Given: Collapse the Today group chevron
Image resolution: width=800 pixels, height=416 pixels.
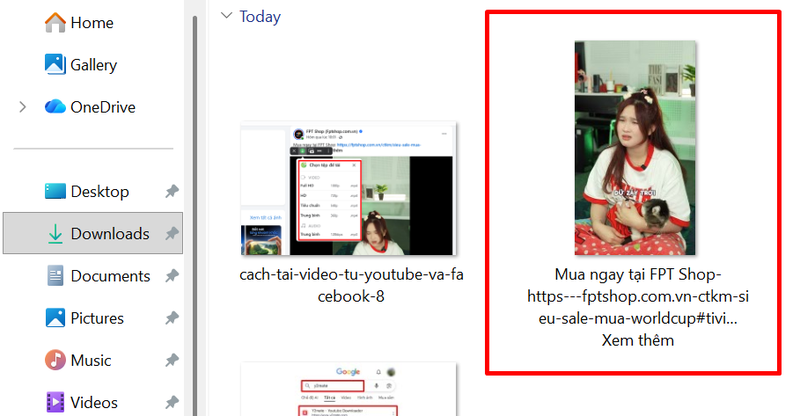Looking at the screenshot, I should (x=226, y=15).
